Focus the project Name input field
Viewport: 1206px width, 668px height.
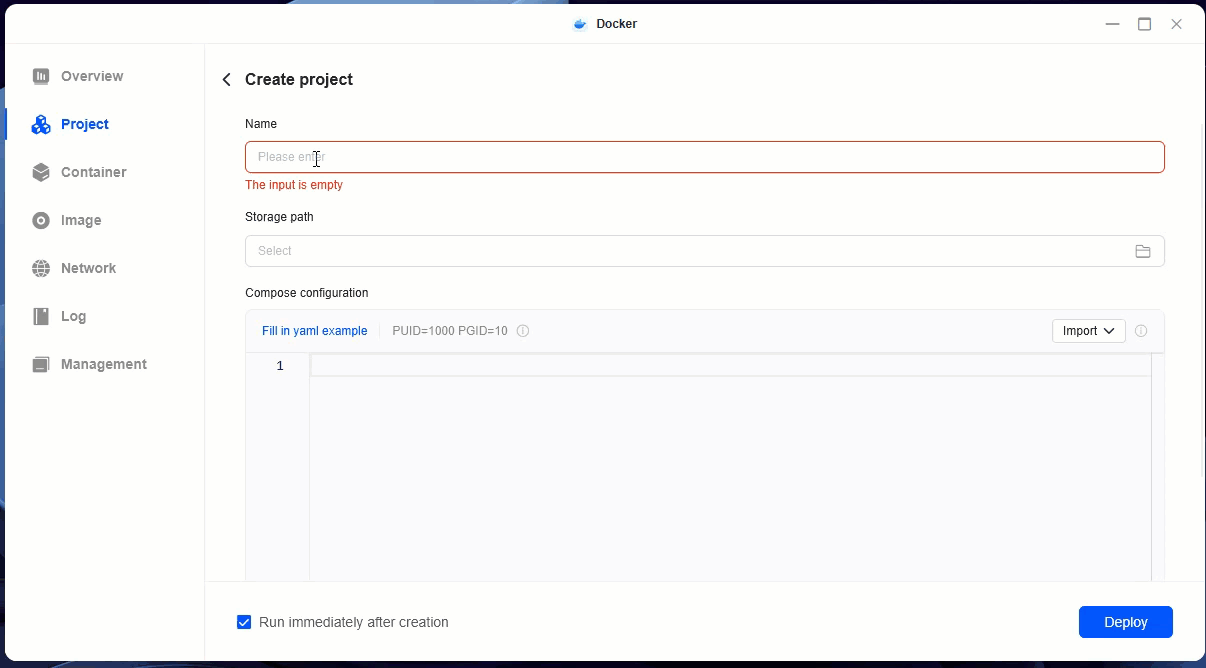pos(704,157)
